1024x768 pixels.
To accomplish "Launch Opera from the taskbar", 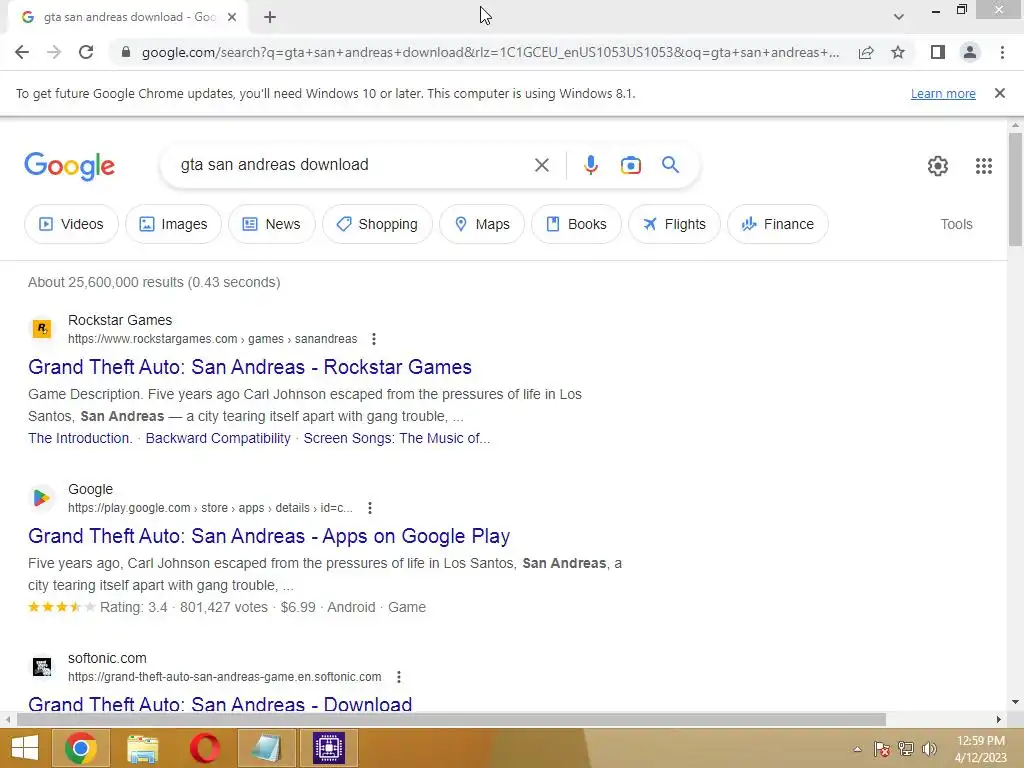I will point(204,748).
